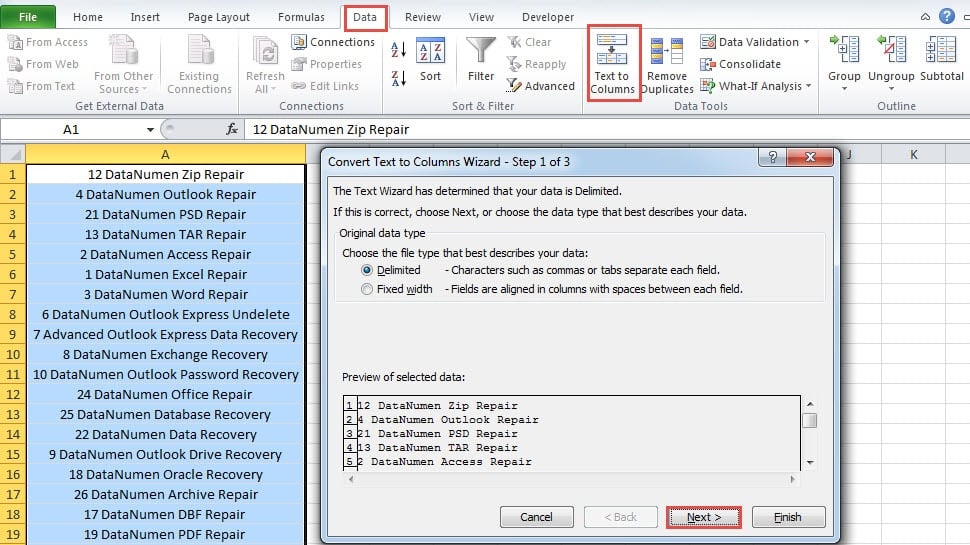Select cell containing DataNumen Word Repair
Viewport: 970px width, 545px height.
pyautogui.click(x=166, y=294)
